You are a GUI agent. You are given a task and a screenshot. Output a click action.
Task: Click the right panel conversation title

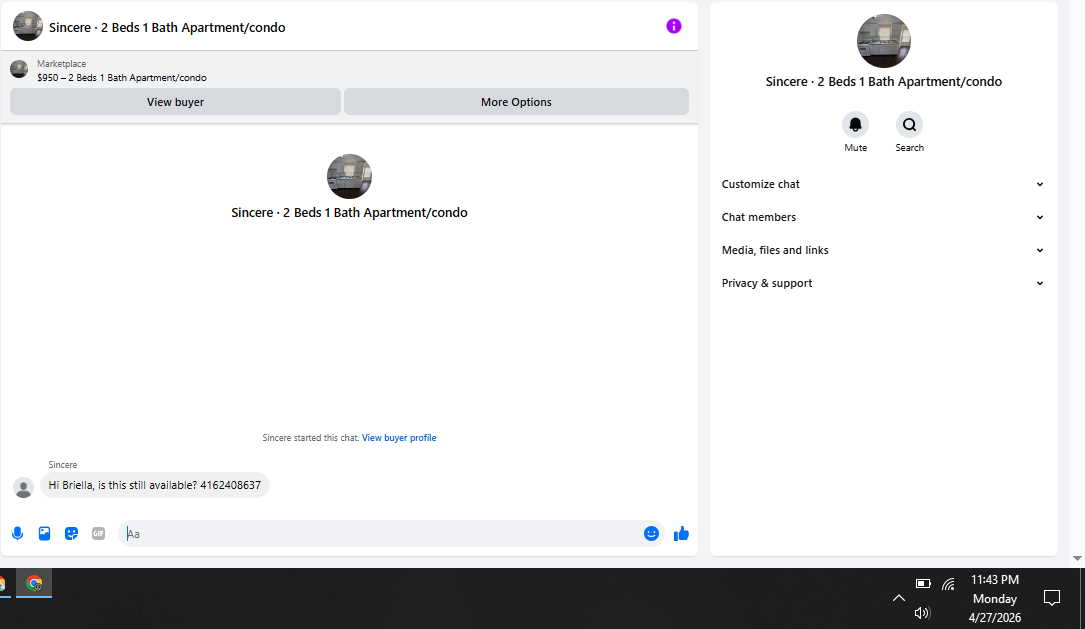pyautogui.click(x=884, y=82)
